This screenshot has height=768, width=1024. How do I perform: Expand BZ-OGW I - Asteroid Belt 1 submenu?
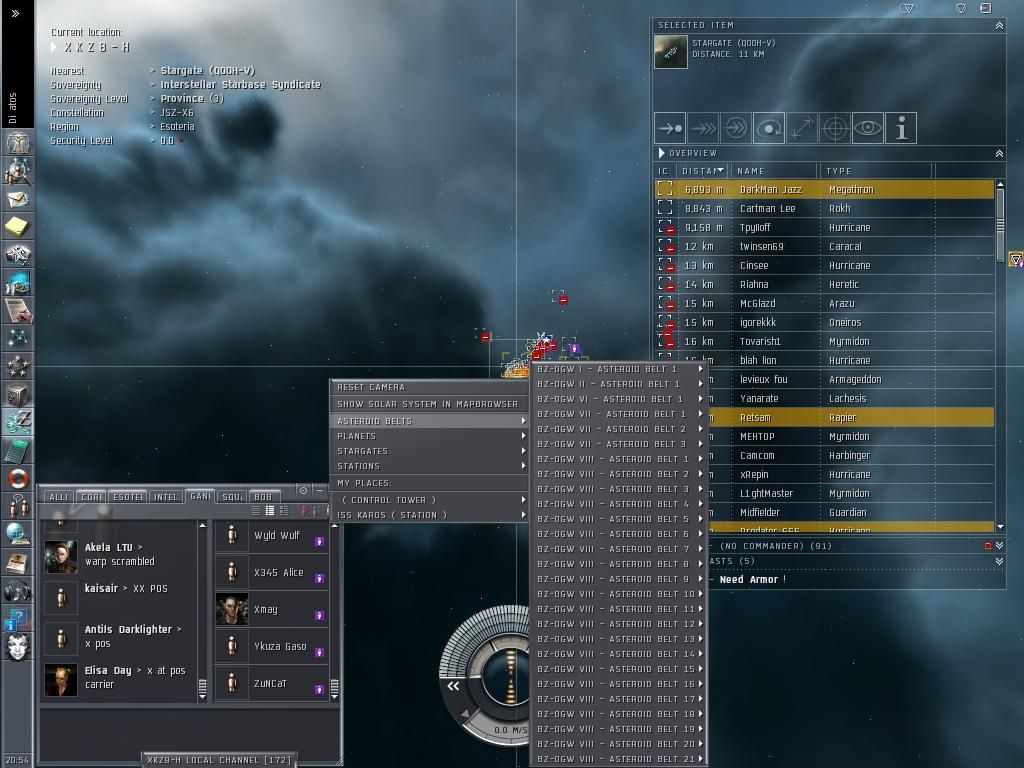click(619, 369)
